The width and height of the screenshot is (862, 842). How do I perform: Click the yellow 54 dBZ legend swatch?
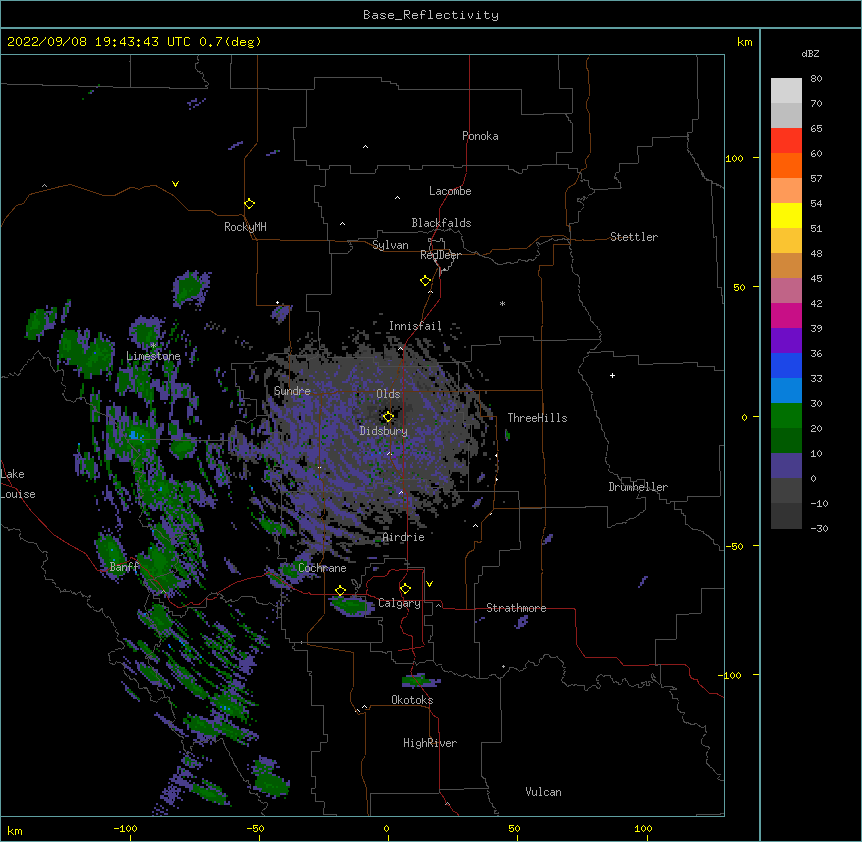[x=786, y=215]
